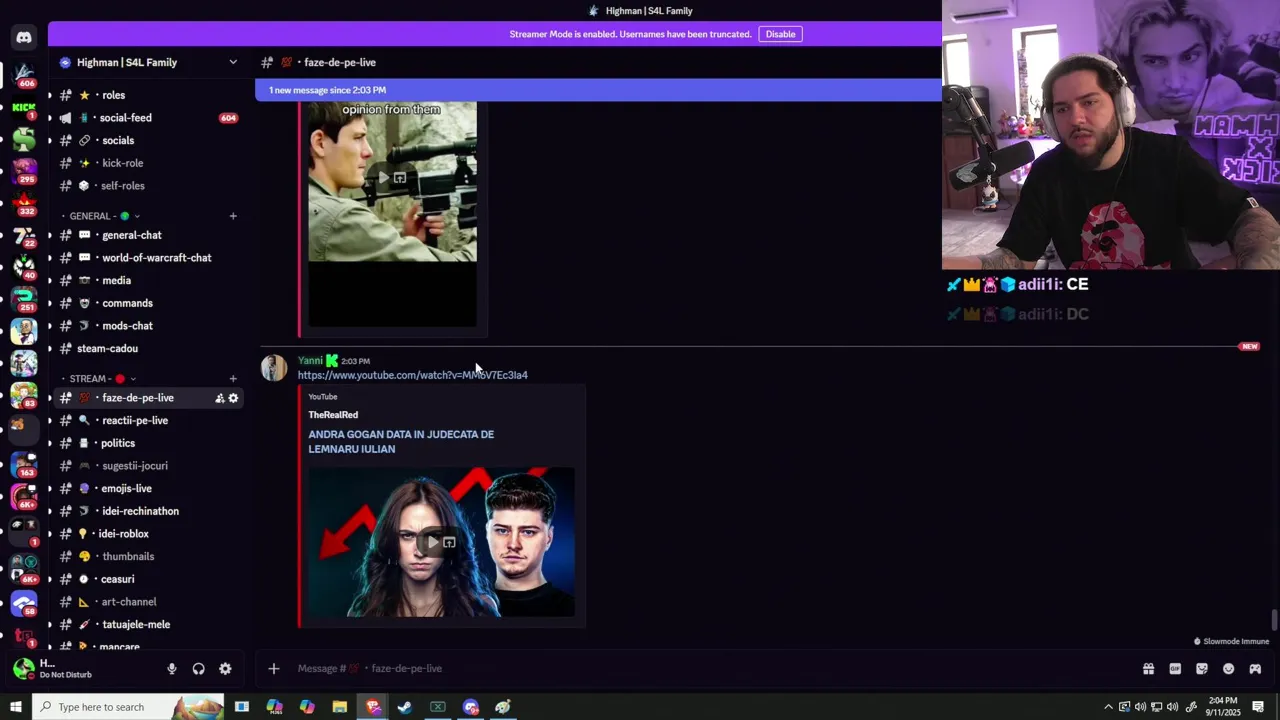Open the gift Nitro icon
The height and width of the screenshot is (720, 1280).
1148,669
